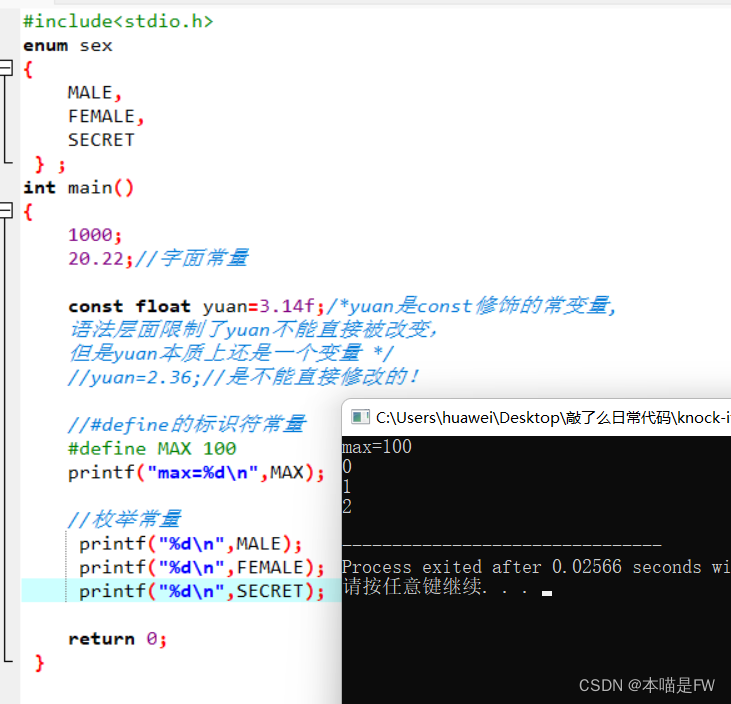The width and height of the screenshot is (731, 704).
Task: Click the '//枚举常量' comment line
Action: (124, 519)
